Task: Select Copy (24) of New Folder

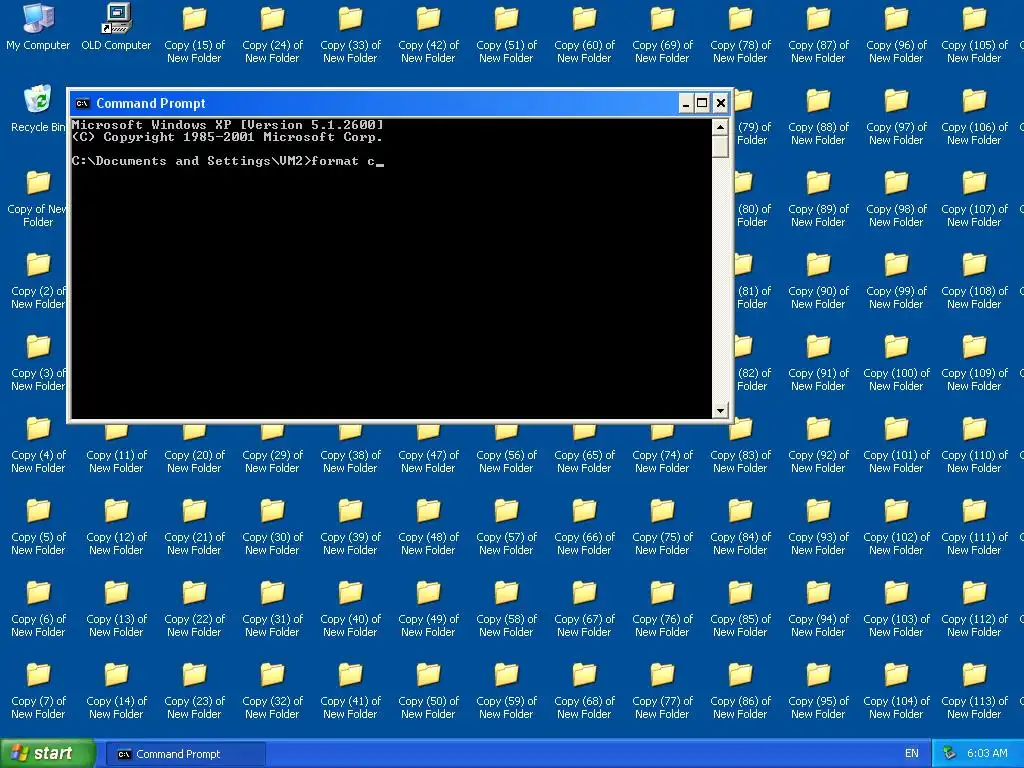Action: point(272,34)
